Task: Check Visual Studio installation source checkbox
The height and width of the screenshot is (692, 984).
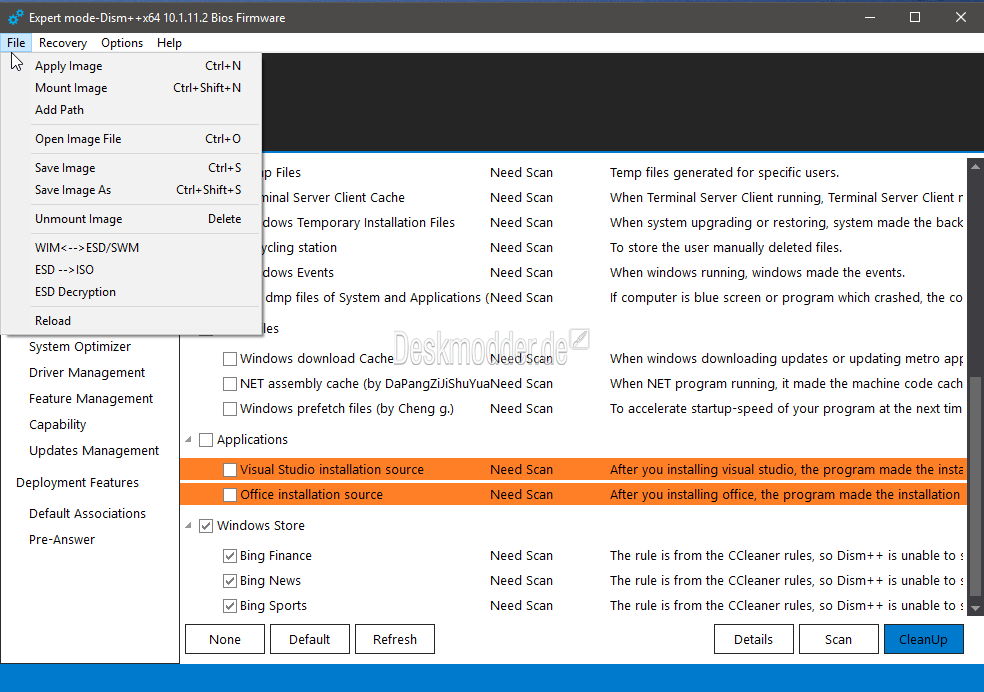Action: point(230,470)
